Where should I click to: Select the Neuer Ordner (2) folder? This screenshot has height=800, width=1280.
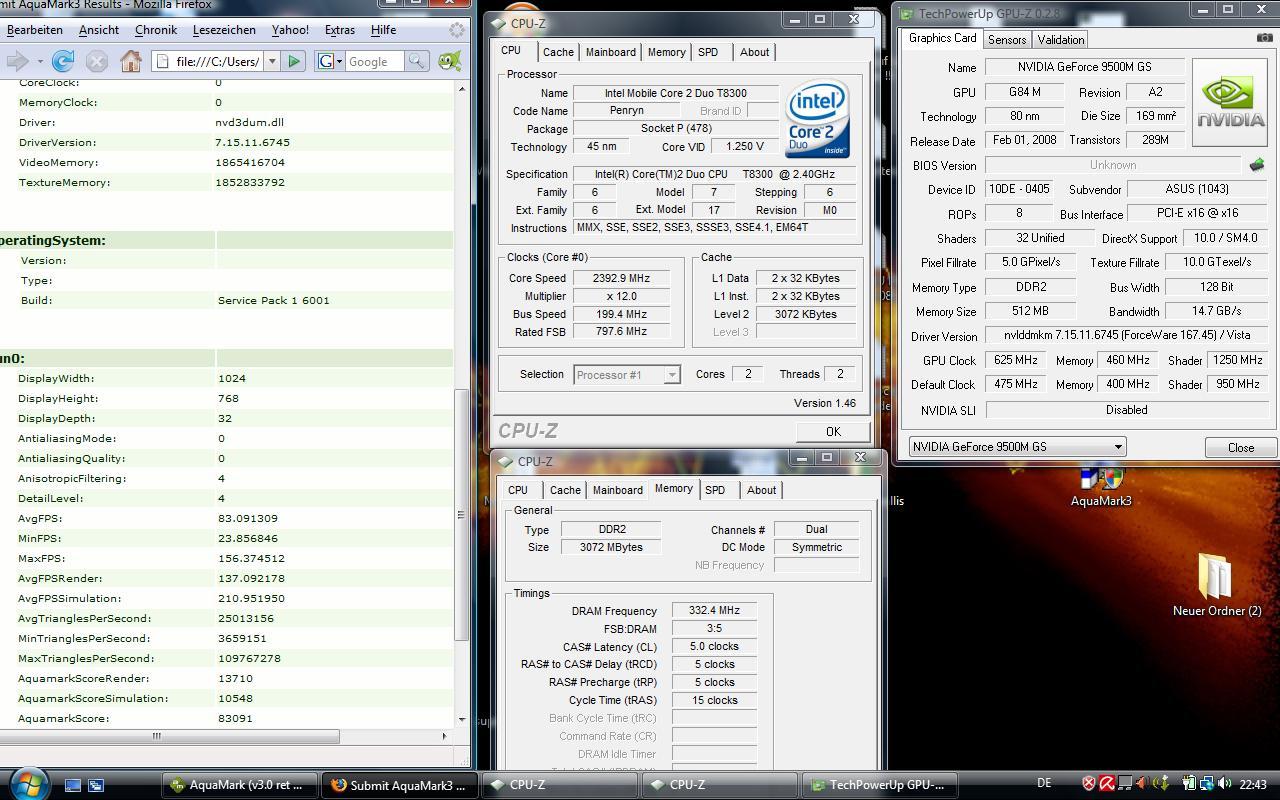[1217, 585]
